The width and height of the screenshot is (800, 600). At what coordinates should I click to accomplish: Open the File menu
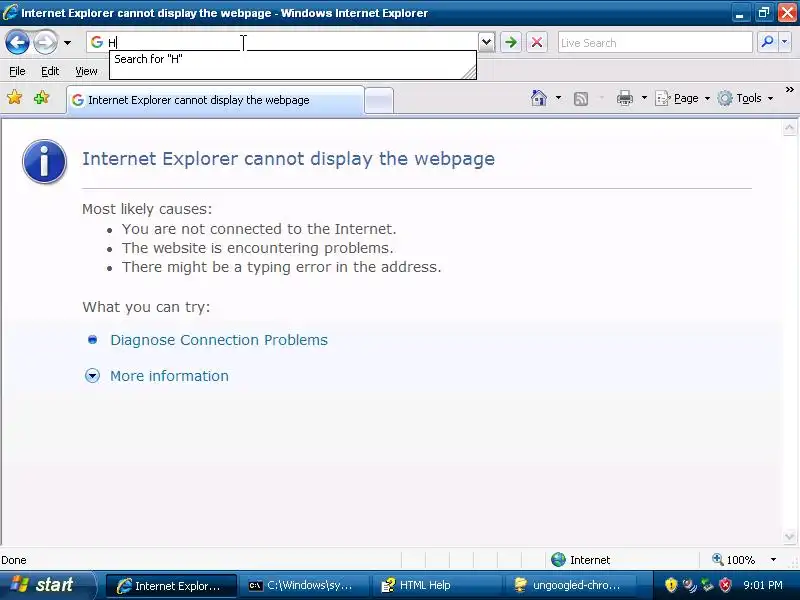pyautogui.click(x=17, y=71)
